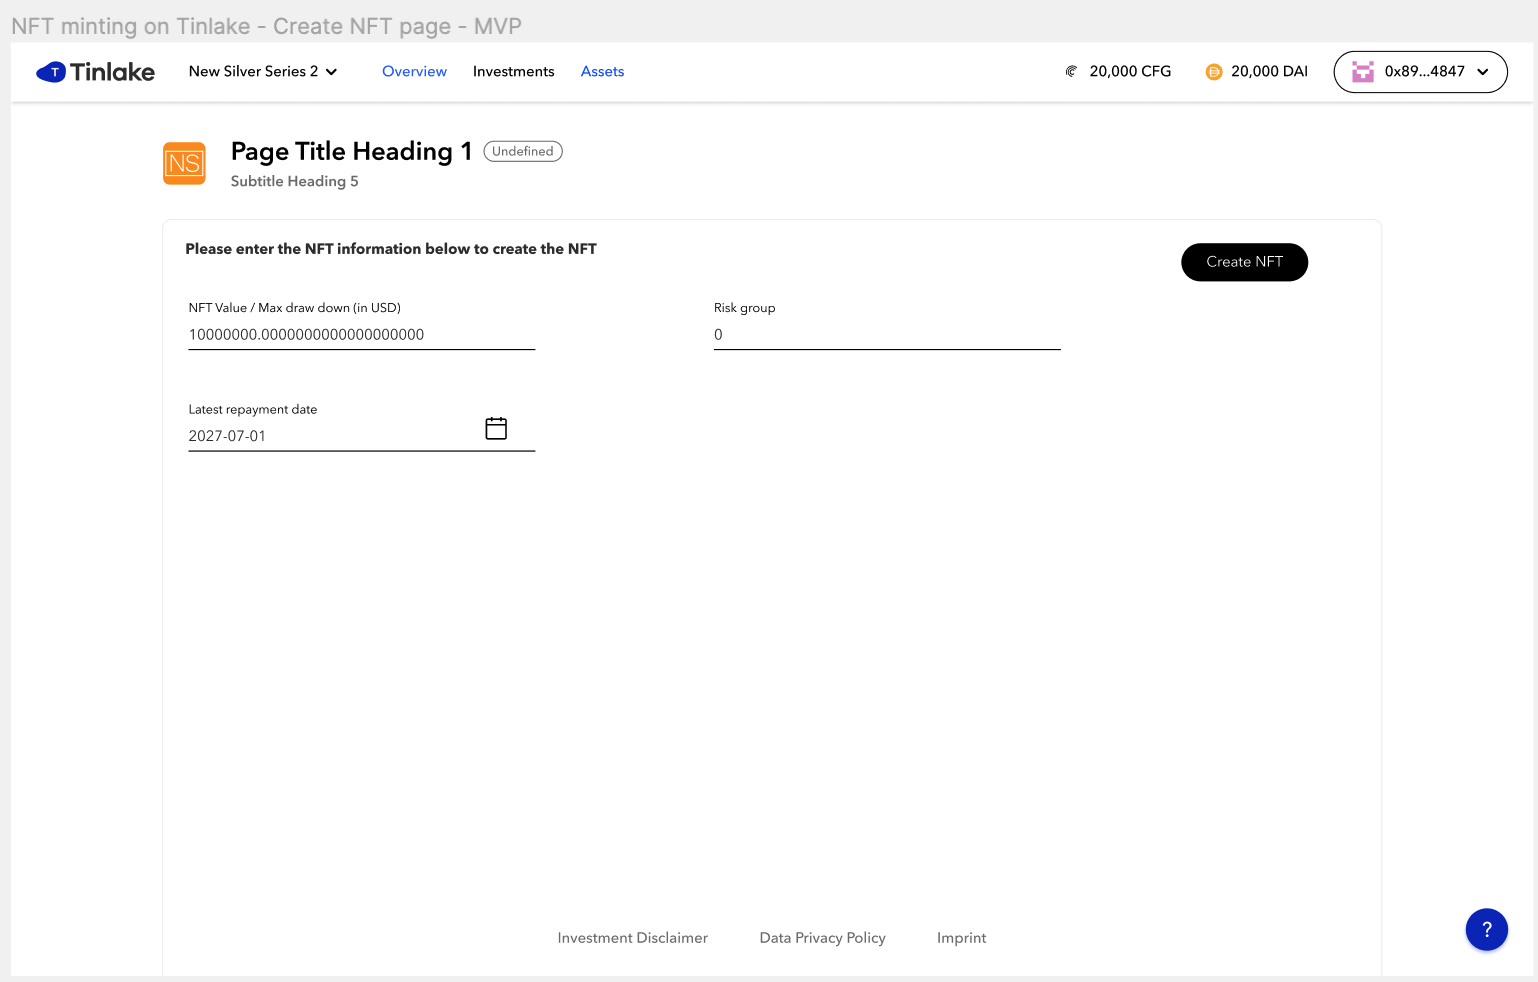Click the pink wallet avatar icon
1538x982 pixels.
pyautogui.click(x=1362, y=71)
